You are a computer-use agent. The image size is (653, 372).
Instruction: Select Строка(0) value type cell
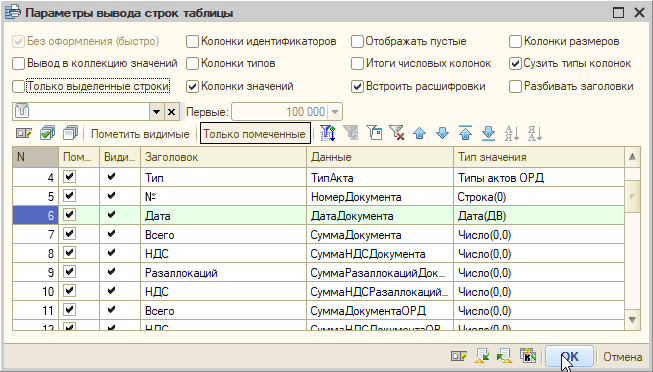(539, 197)
